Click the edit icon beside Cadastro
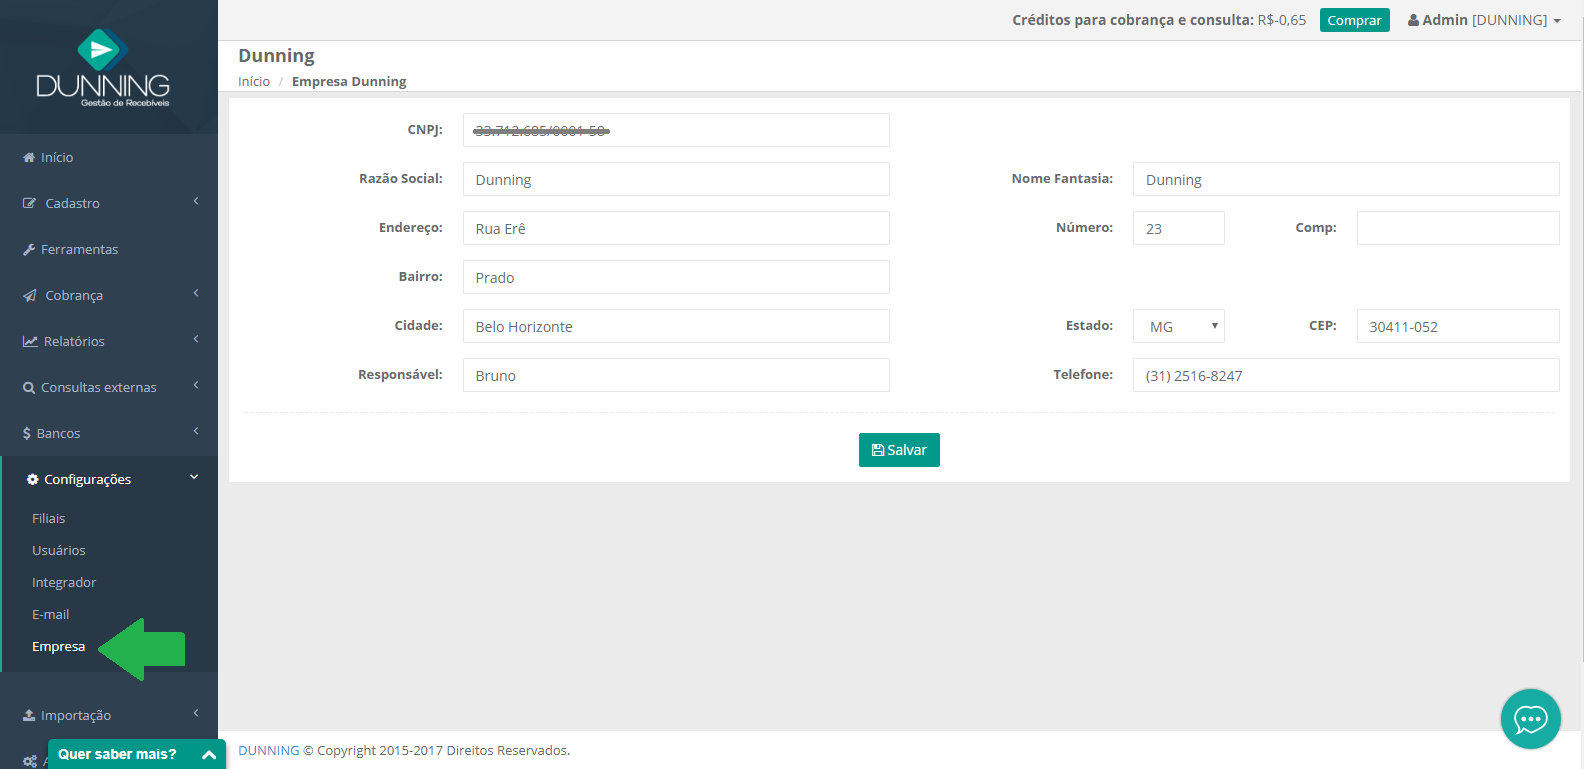 (x=30, y=203)
